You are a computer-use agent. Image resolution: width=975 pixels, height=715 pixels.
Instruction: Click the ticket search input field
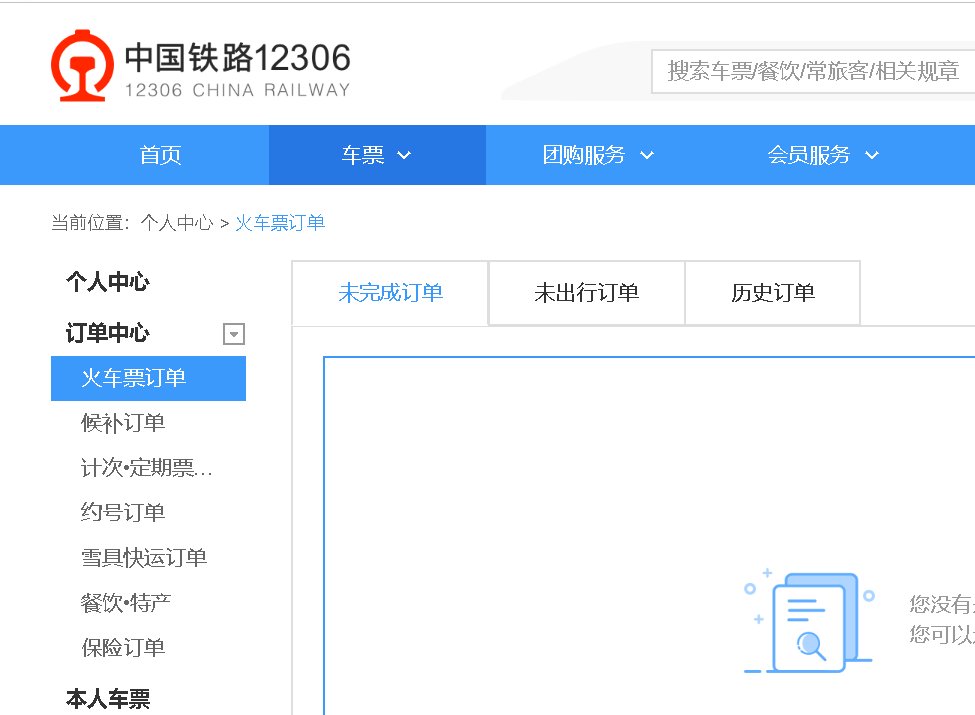(x=810, y=71)
